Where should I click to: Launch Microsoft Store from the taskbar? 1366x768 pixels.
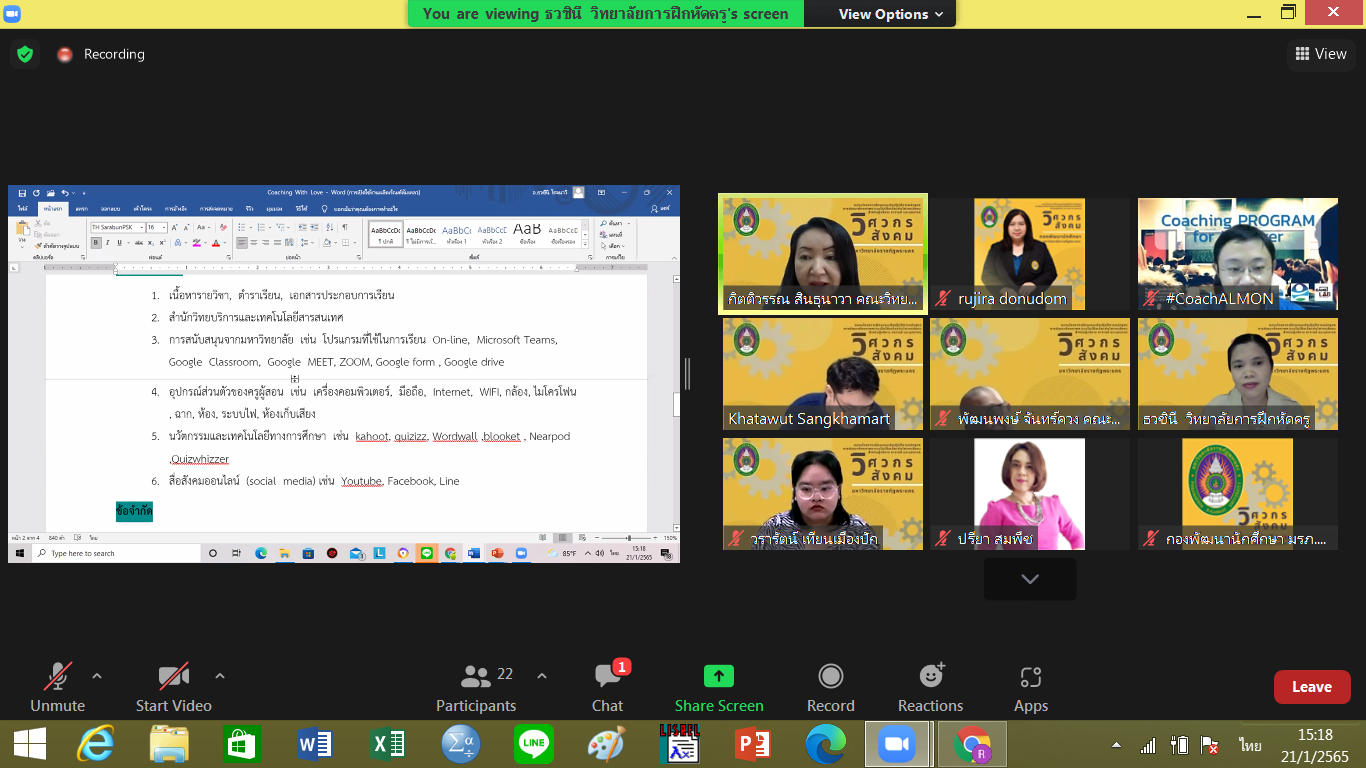pyautogui.click(x=243, y=745)
